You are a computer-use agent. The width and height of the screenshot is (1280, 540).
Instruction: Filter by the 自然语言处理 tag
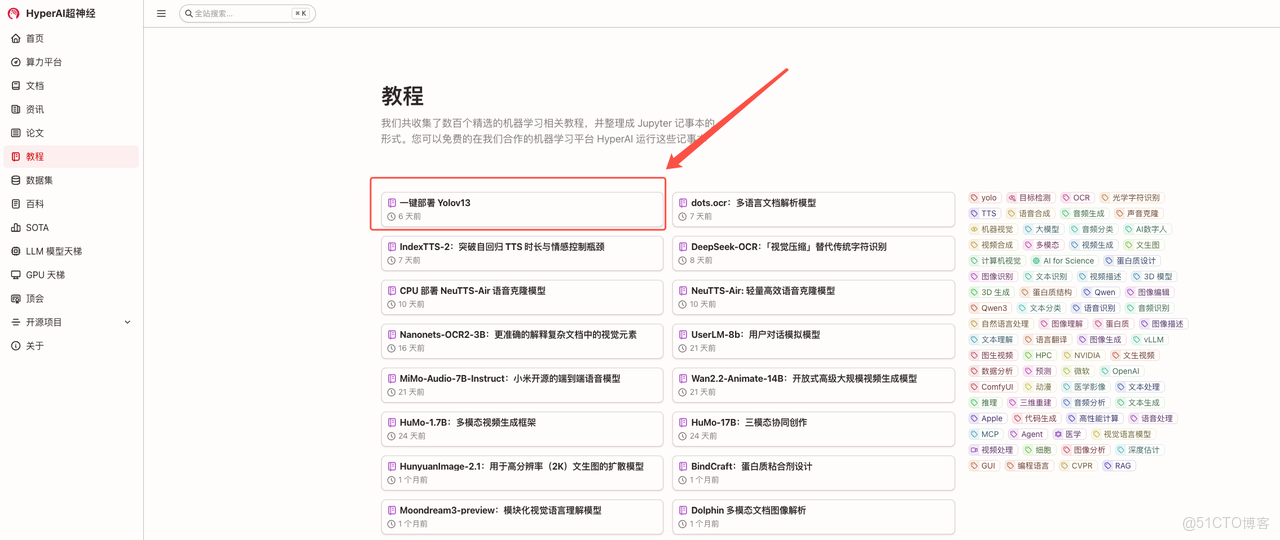click(x=999, y=324)
